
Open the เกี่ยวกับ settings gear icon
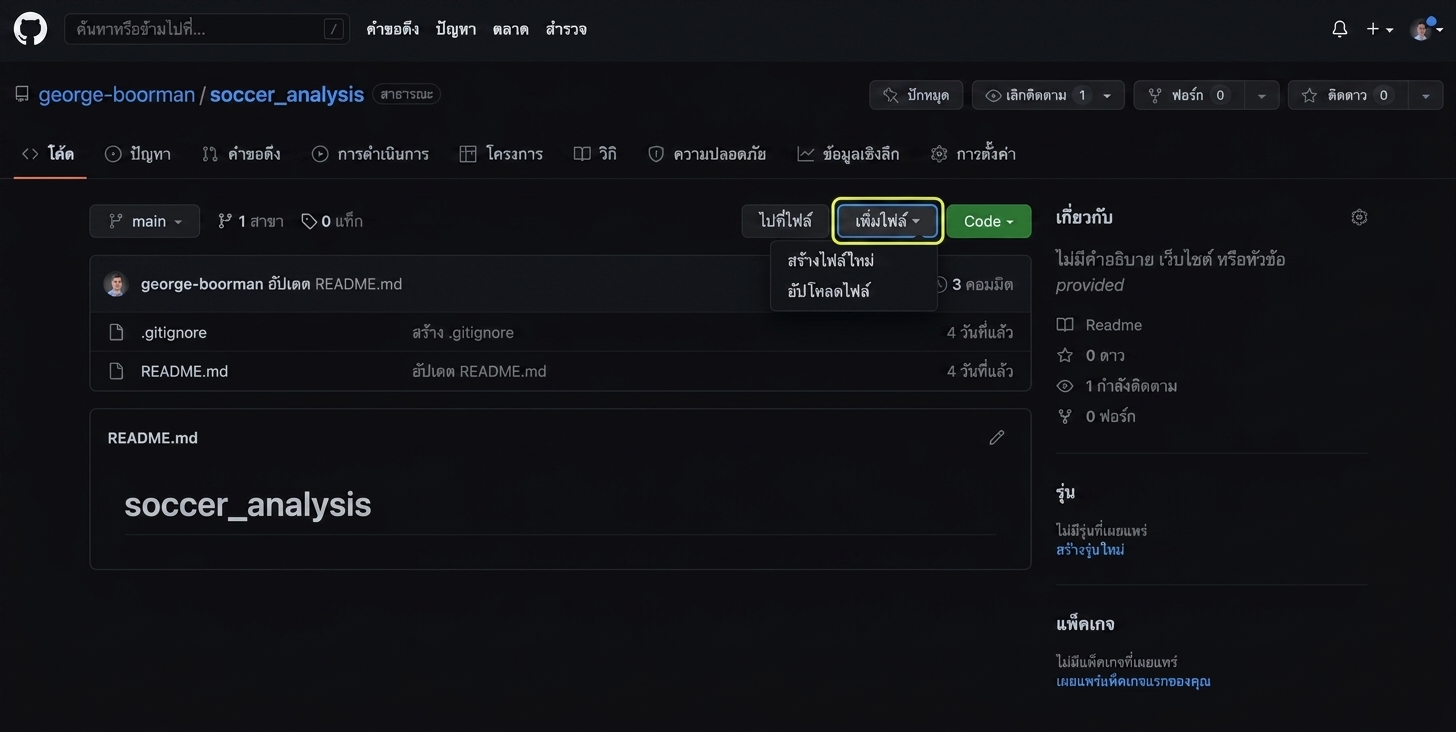[1359, 217]
